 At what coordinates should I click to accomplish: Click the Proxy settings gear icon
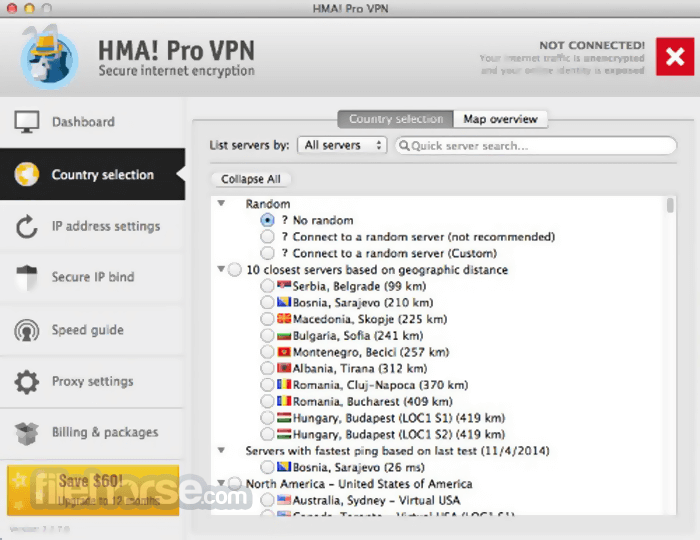click(x=27, y=382)
